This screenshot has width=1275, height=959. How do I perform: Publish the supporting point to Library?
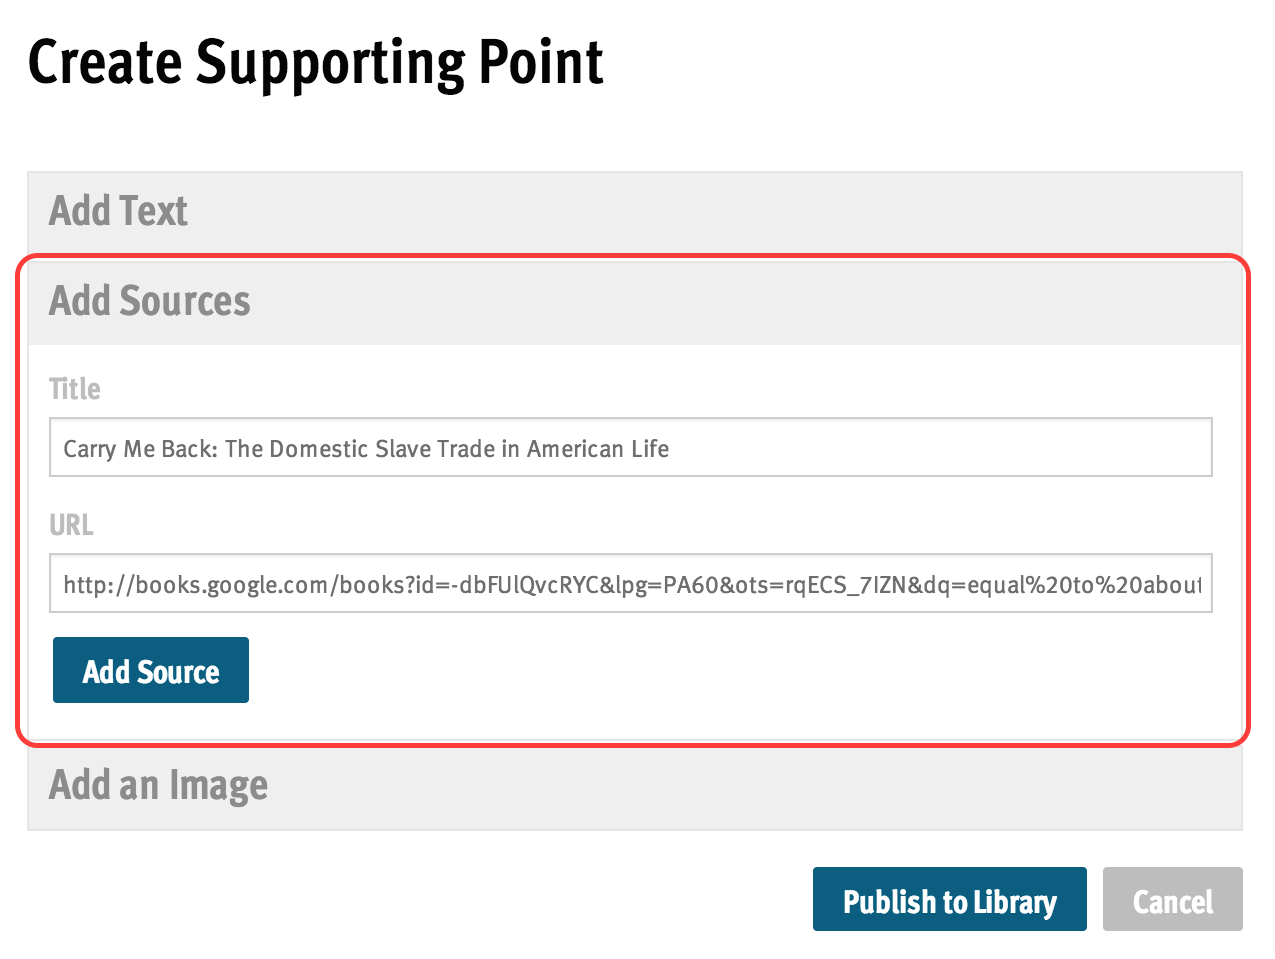[949, 899]
